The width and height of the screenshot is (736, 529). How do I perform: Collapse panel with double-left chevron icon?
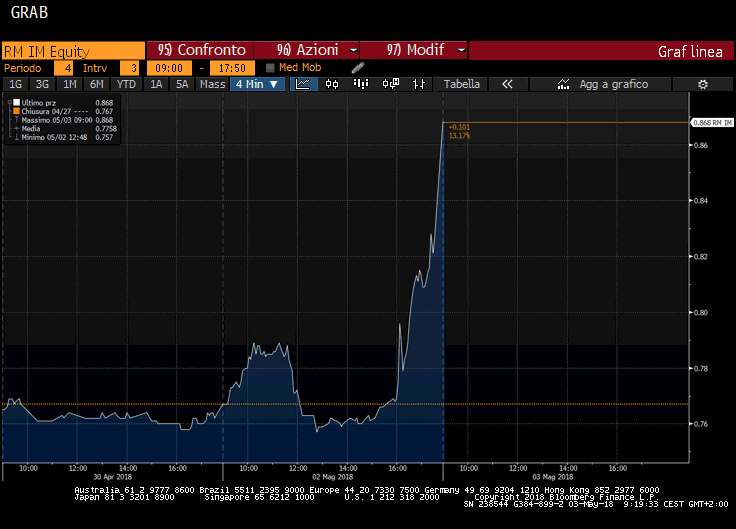coord(508,84)
